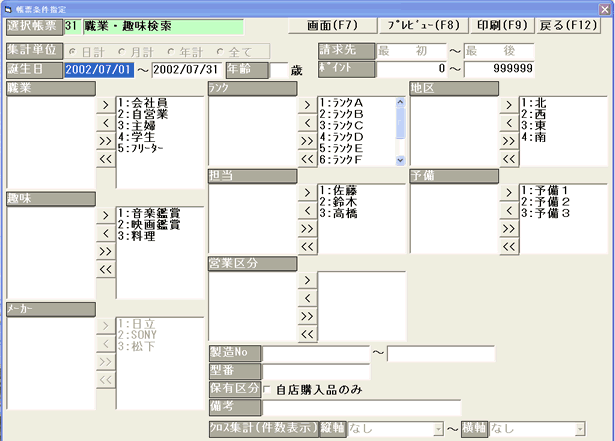Click the move-right arrow beside 趣味 list
Image resolution: width=615 pixels, height=441 pixels.
tap(105, 214)
